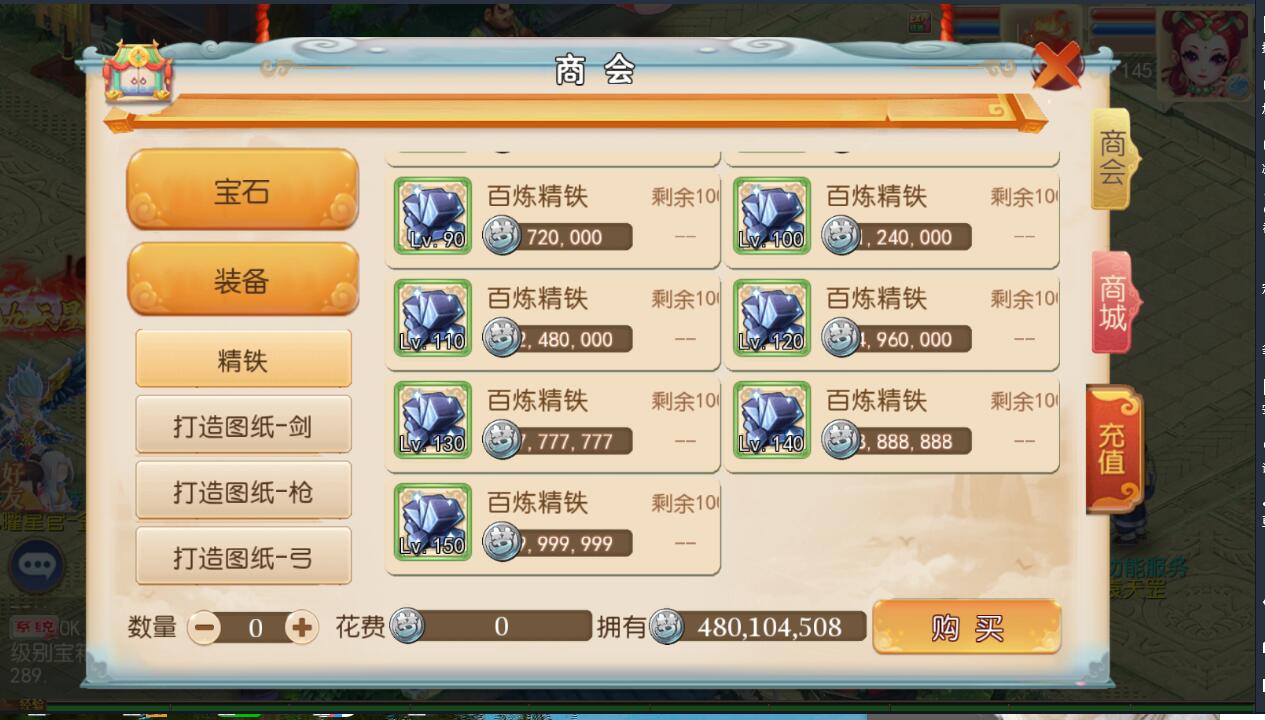Screen dimensions: 1265x720
Task: Open the chat bubble icon
Action: (x=38, y=567)
